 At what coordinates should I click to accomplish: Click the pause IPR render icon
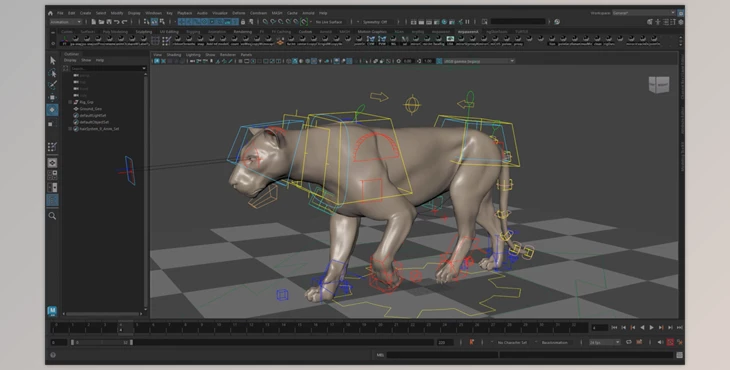(x=467, y=22)
